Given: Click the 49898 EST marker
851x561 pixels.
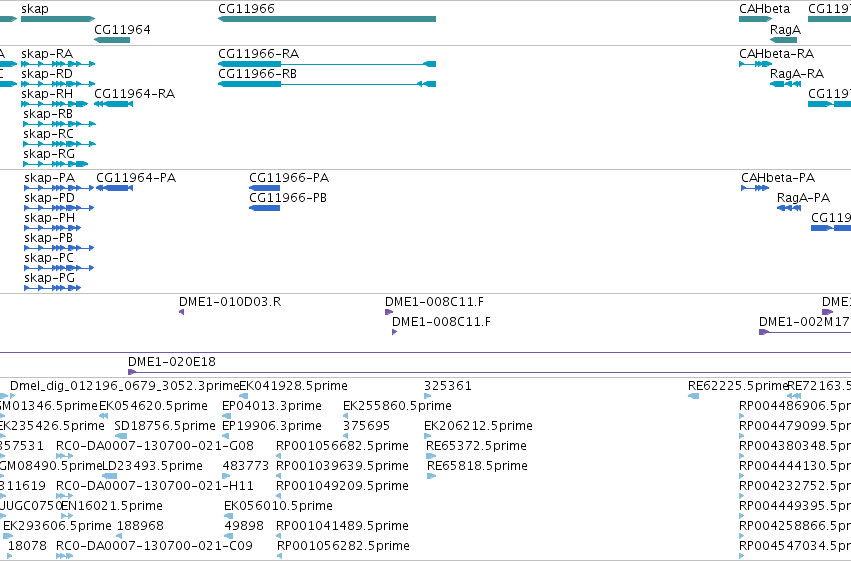Looking at the screenshot, I should pos(228,536).
